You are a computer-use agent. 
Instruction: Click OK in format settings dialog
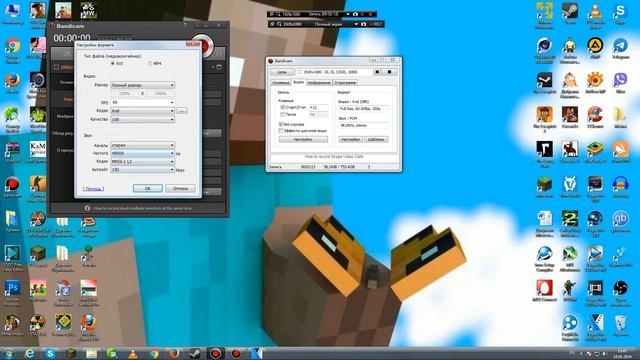(x=148, y=189)
